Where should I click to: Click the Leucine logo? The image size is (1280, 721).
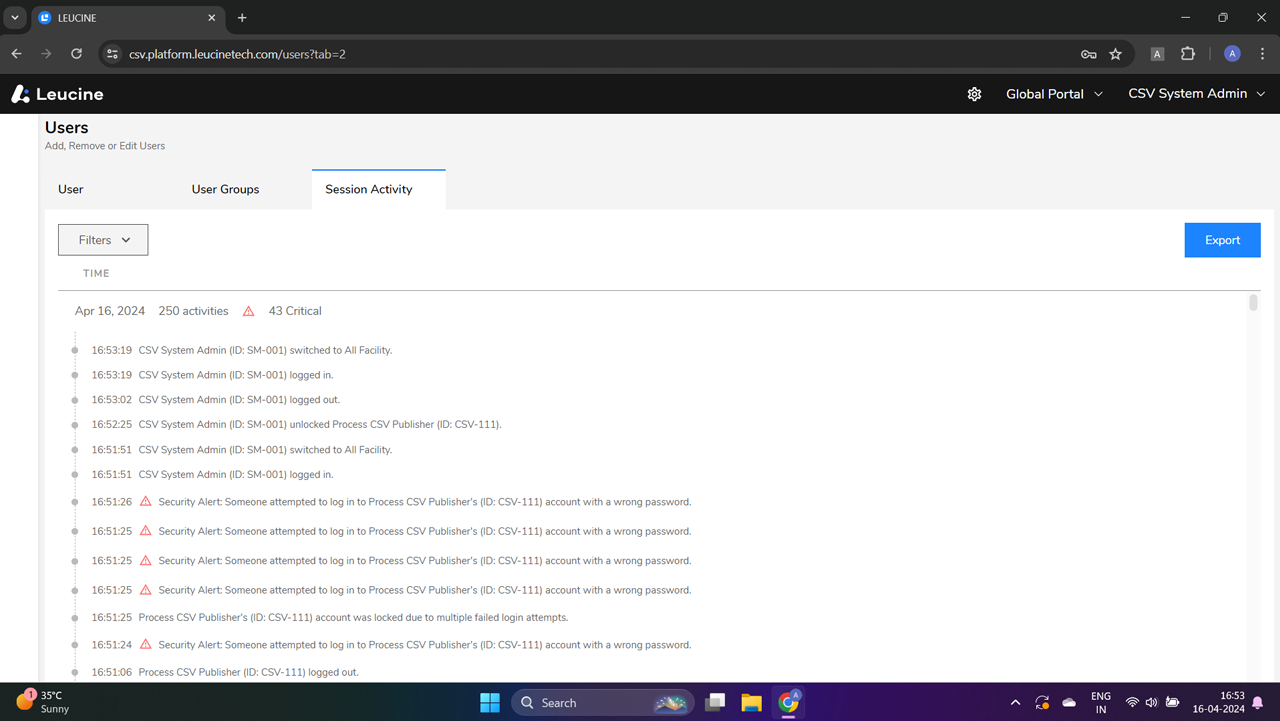(57, 94)
